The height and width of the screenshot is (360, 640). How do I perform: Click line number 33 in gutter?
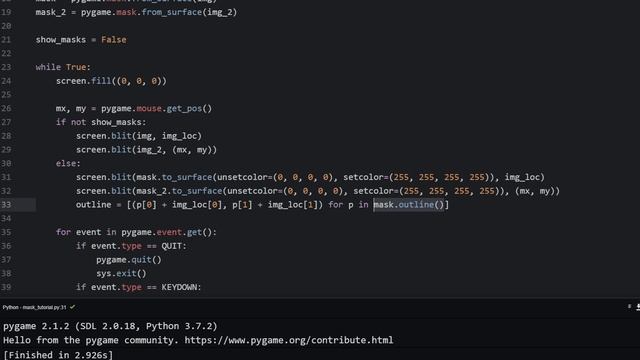coord(6,204)
